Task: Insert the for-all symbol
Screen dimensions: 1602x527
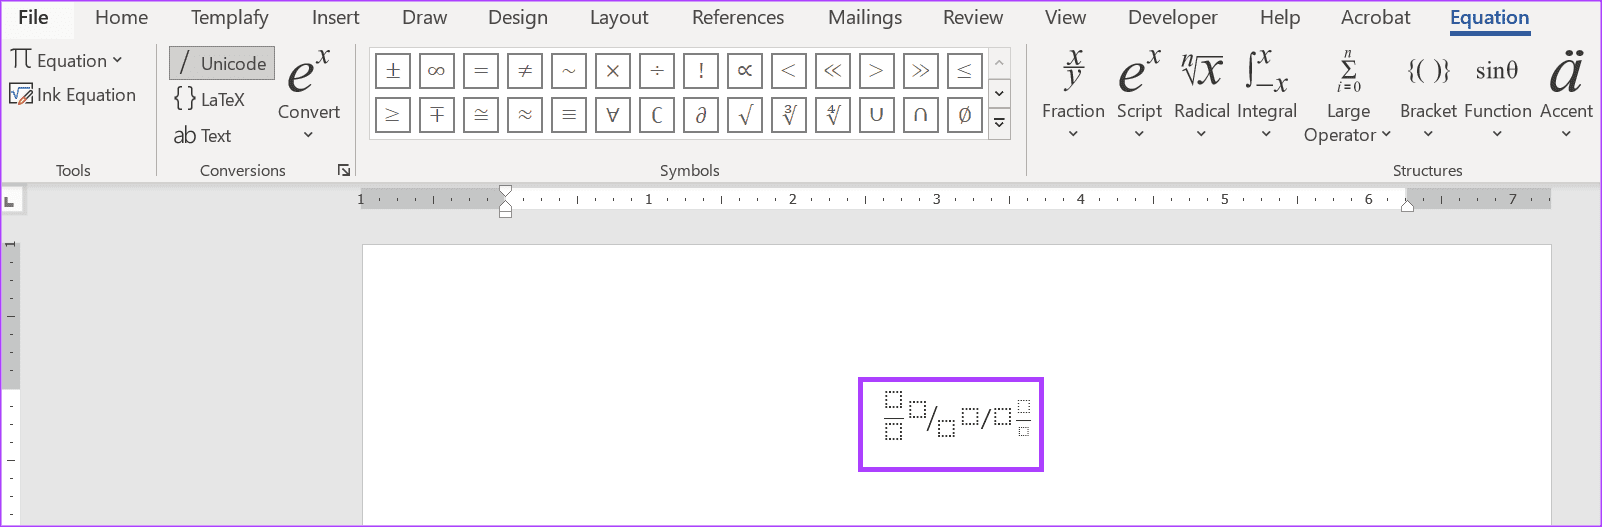Action: click(x=613, y=115)
